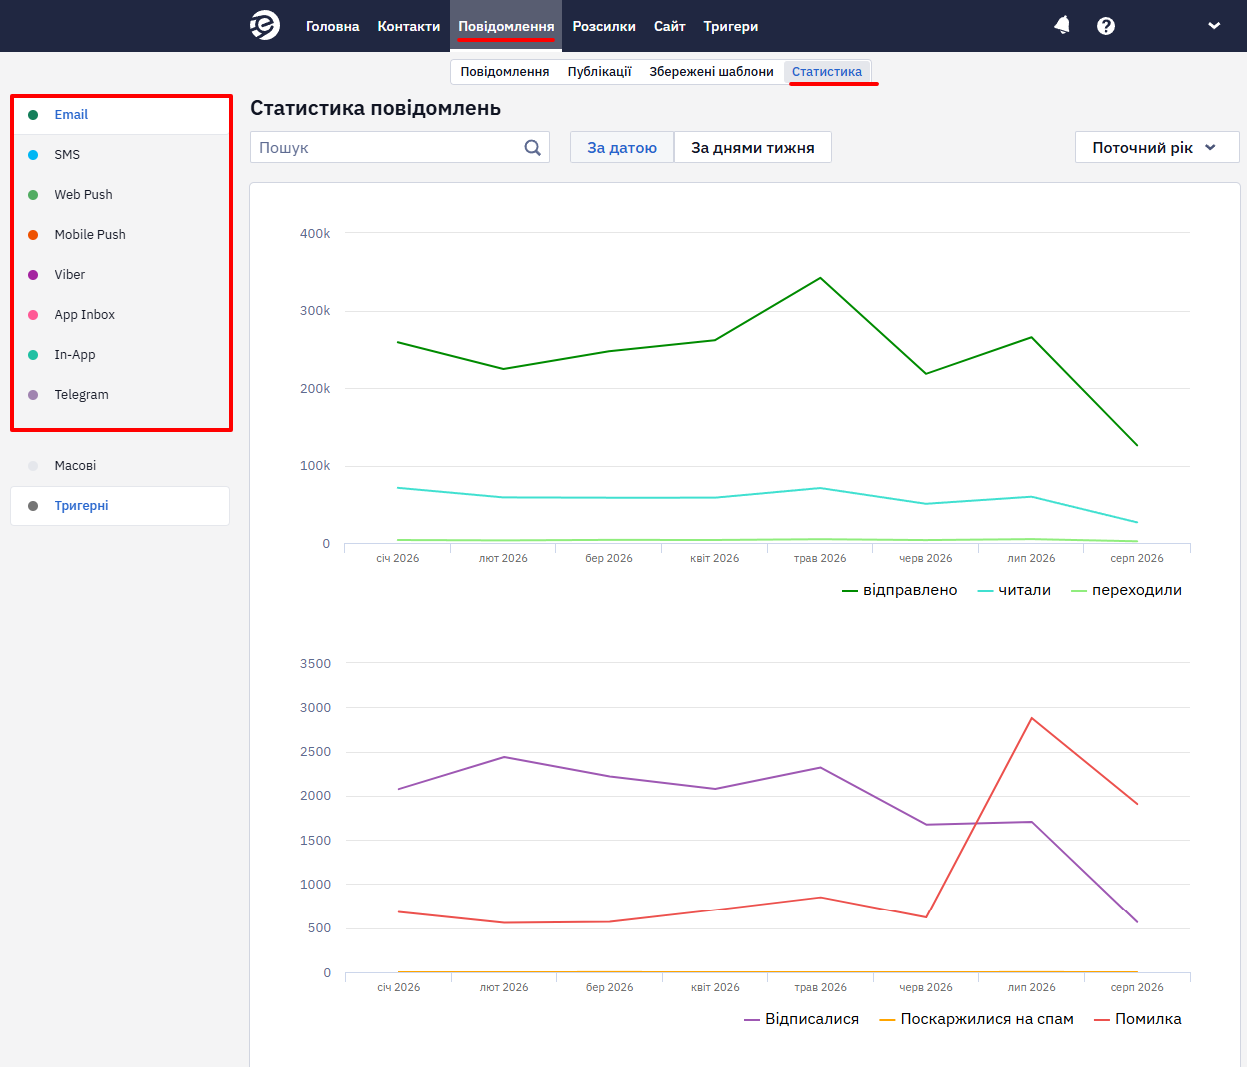Open the Поточний рік period dropdown
The width and height of the screenshot is (1247, 1067).
coord(1157,147)
